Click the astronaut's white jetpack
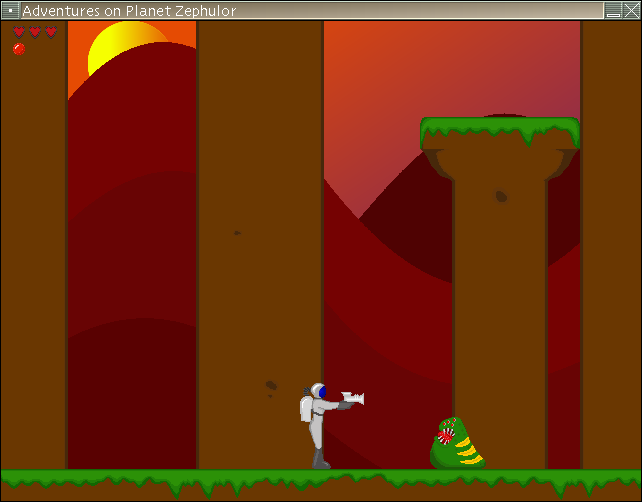The width and height of the screenshot is (642, 502). 306,409
